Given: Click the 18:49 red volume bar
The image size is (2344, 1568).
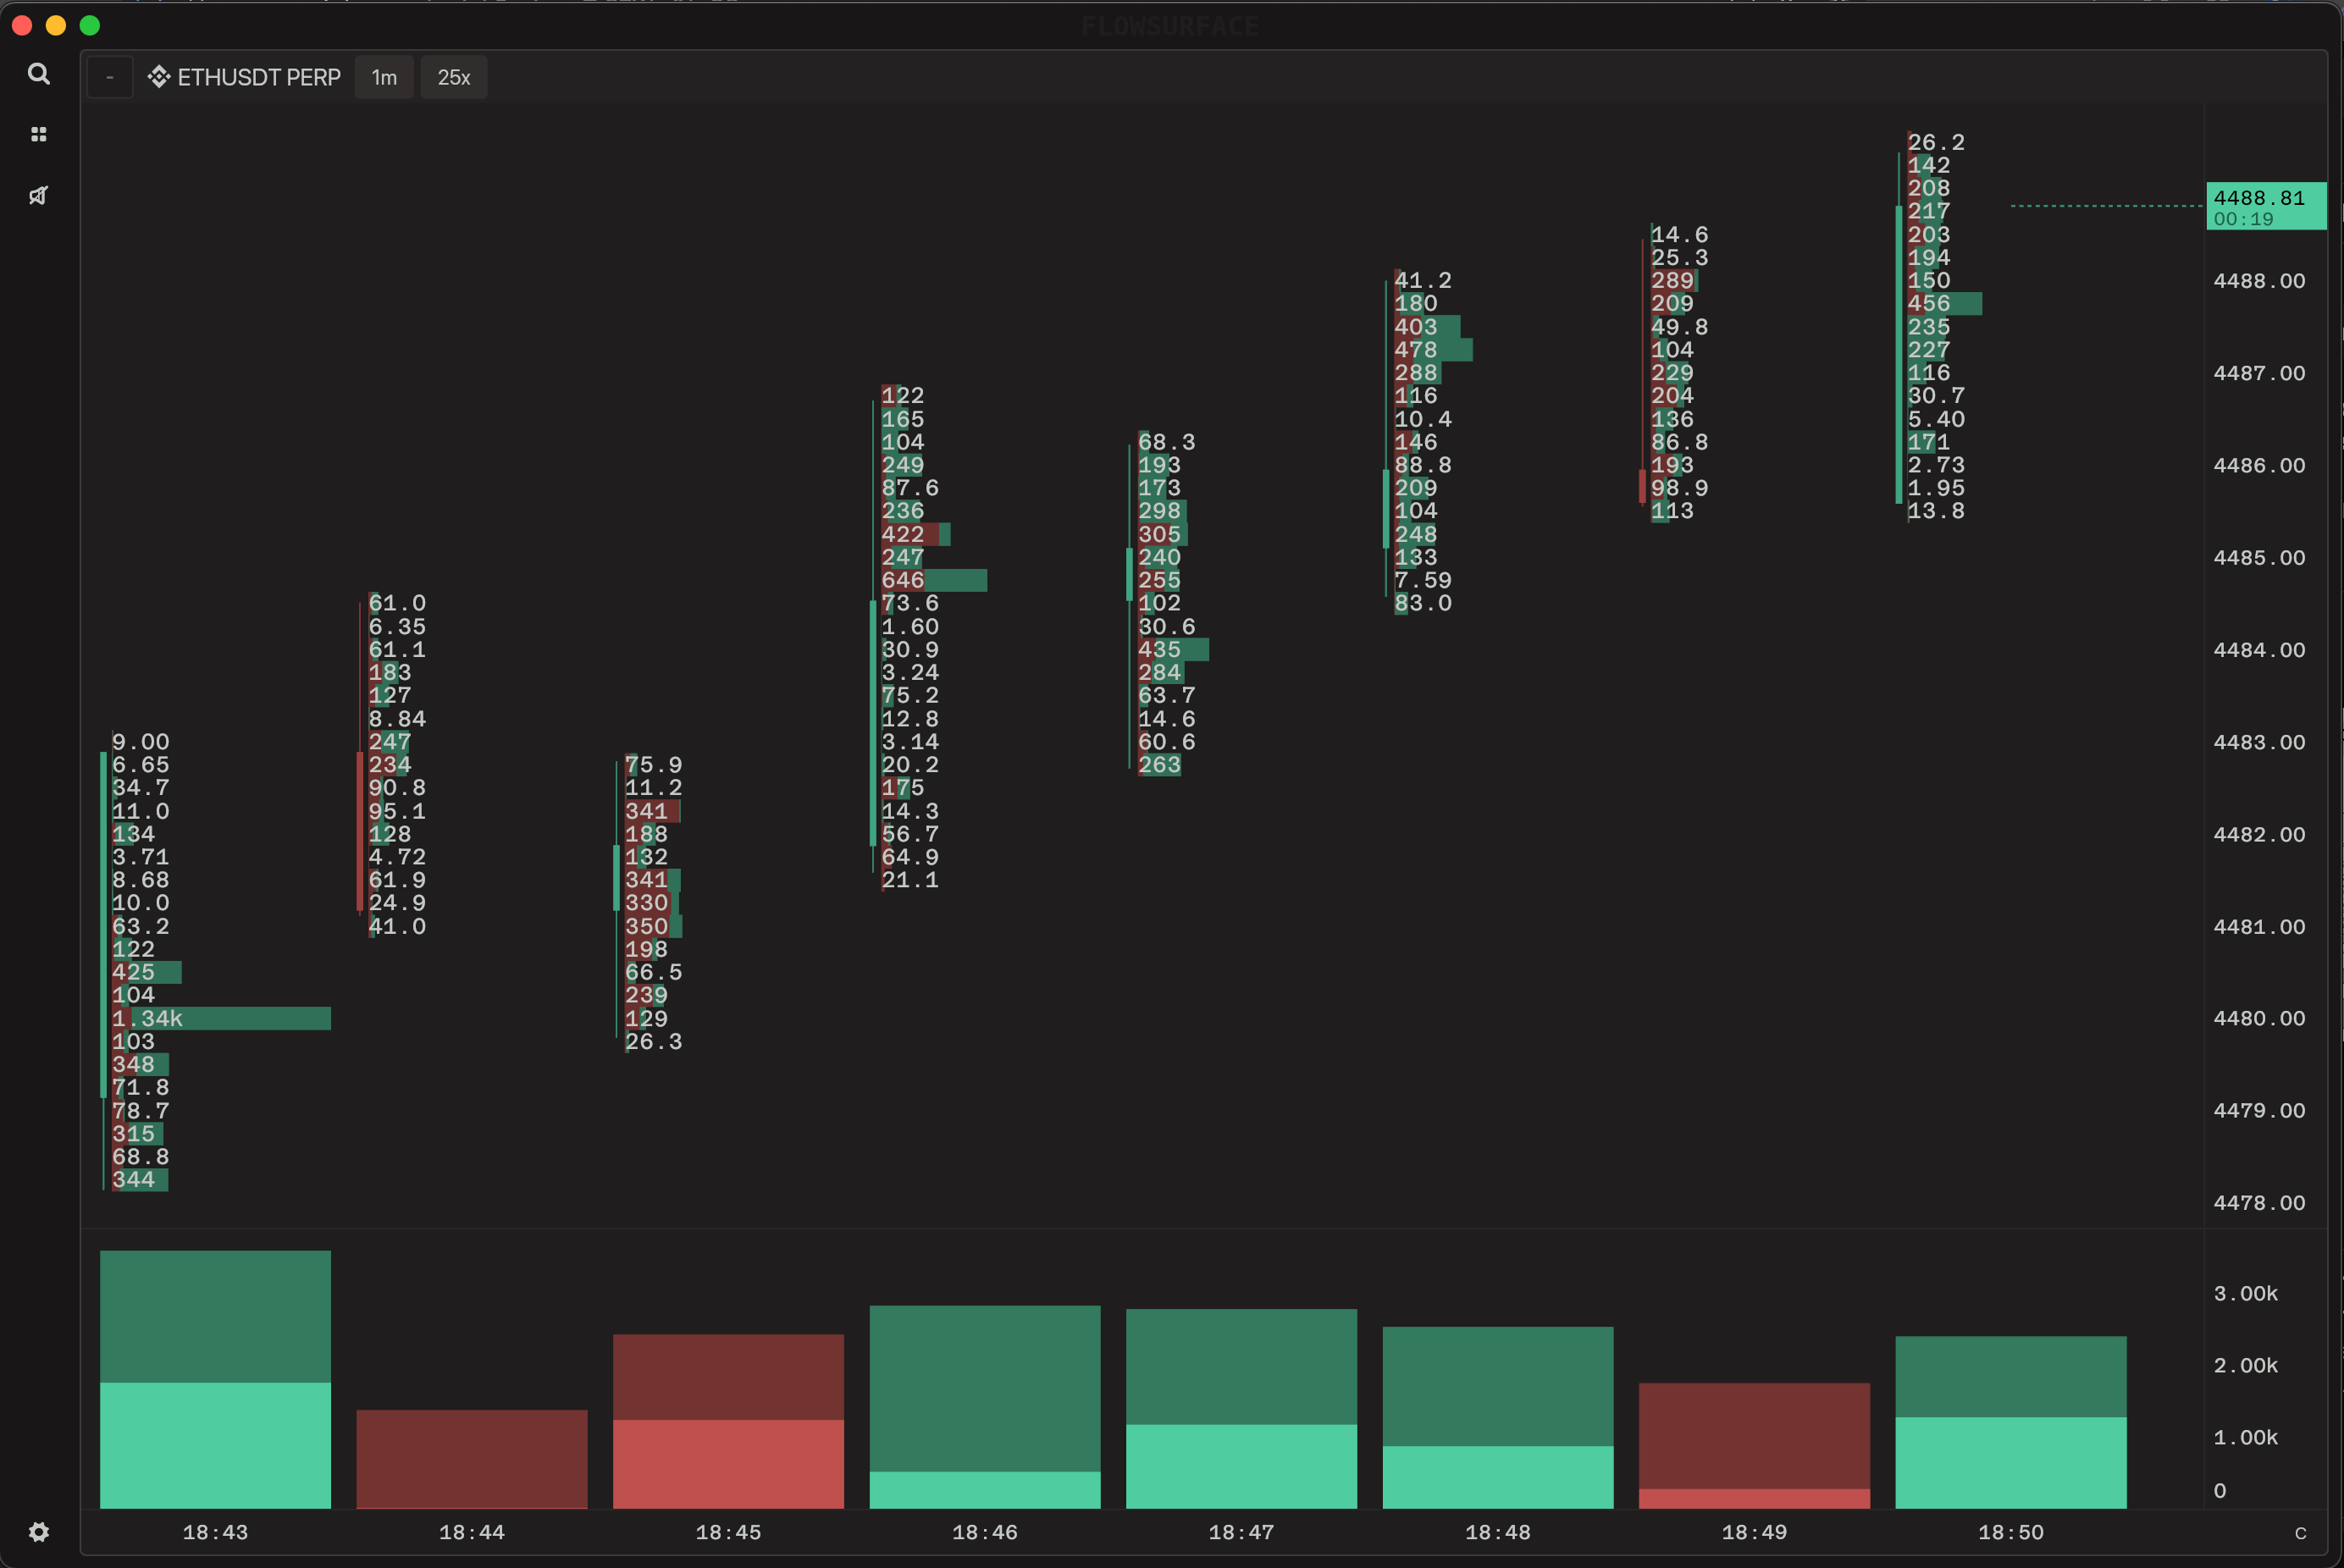Looking at the screenshot, I should click(x=1754, y=1446).
